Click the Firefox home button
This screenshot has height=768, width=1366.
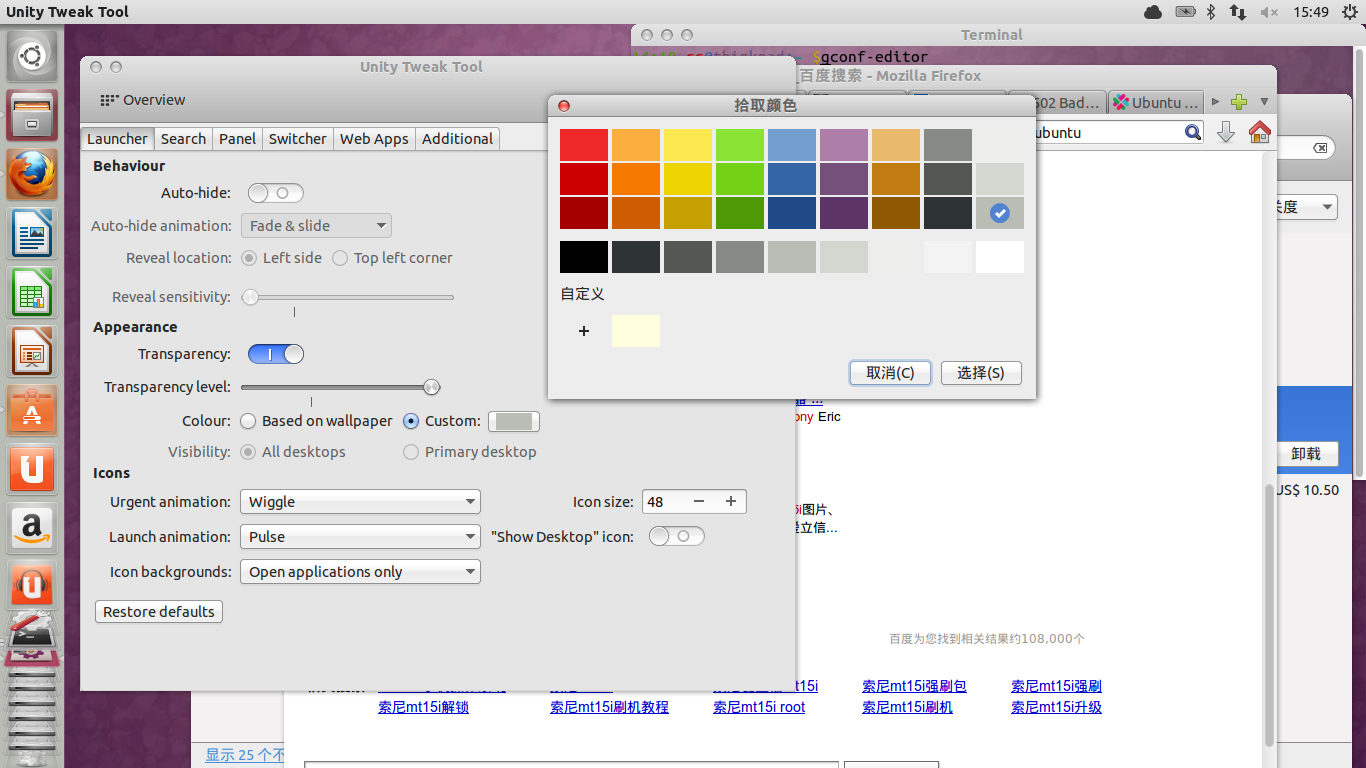[x=1259, y=132]
